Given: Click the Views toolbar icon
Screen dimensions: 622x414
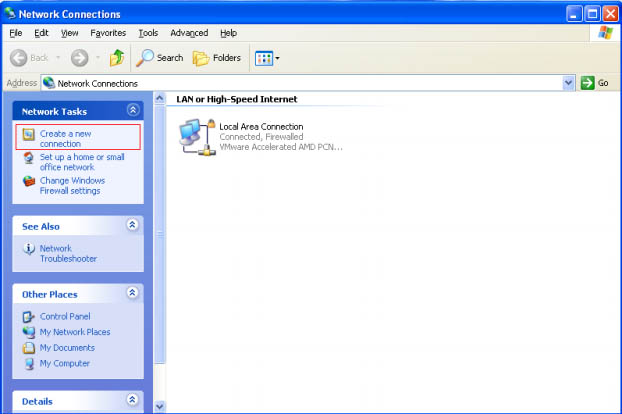Looking at the screenshot, I should (x=264, y=58).
